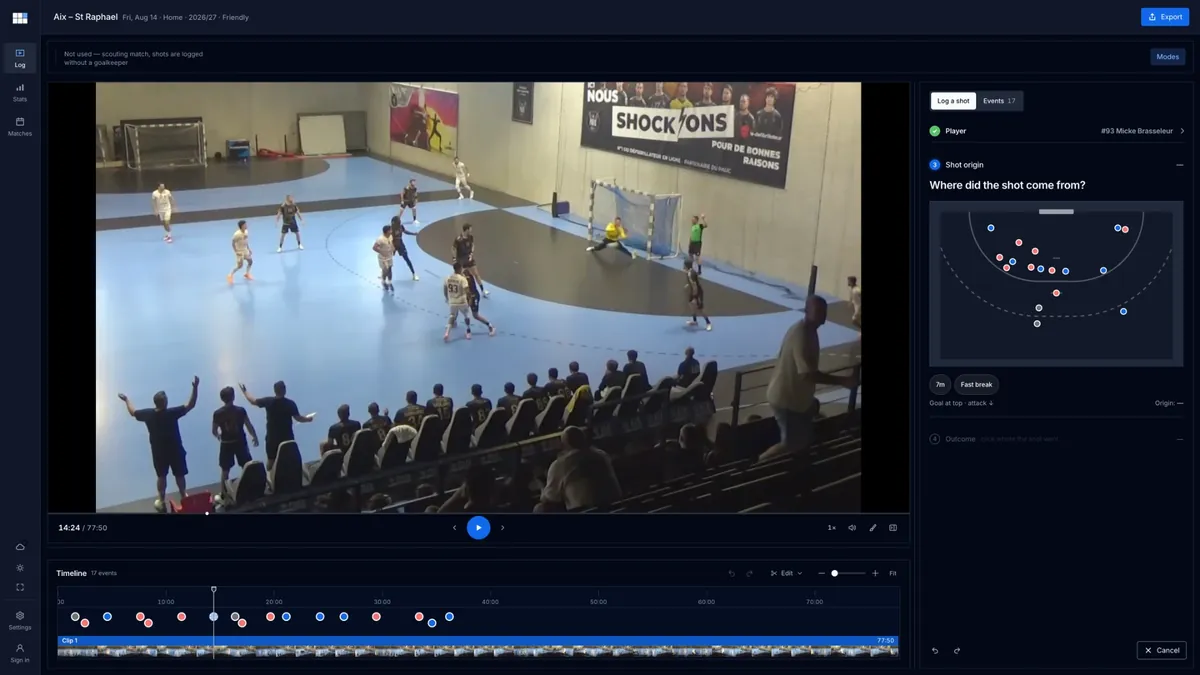The width and height of the screenshot is (1200, 675).
Task: Click undo arrow at bottom of shot panel
Action: [935, 650]
